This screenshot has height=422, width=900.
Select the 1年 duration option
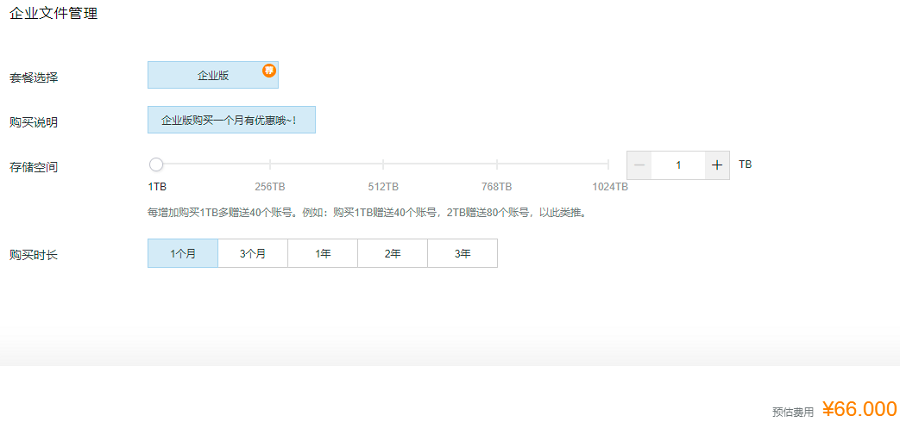[x=322, y=254]
